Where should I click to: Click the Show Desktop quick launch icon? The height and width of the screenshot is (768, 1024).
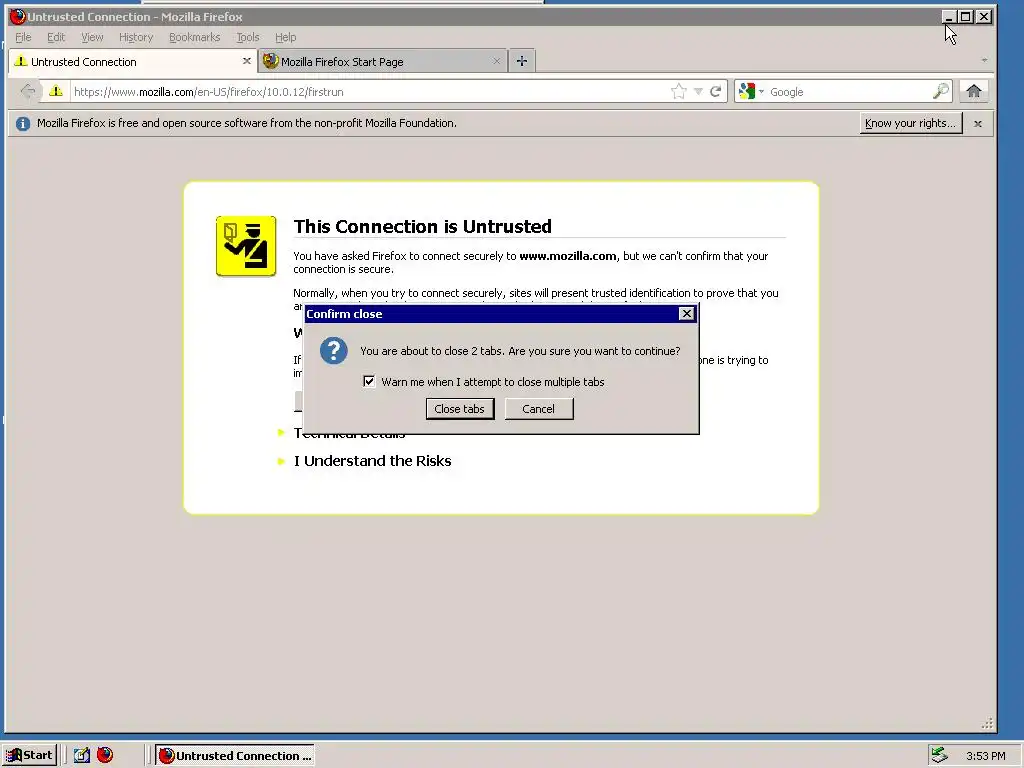pyautogui.click(x=82, y=756)
